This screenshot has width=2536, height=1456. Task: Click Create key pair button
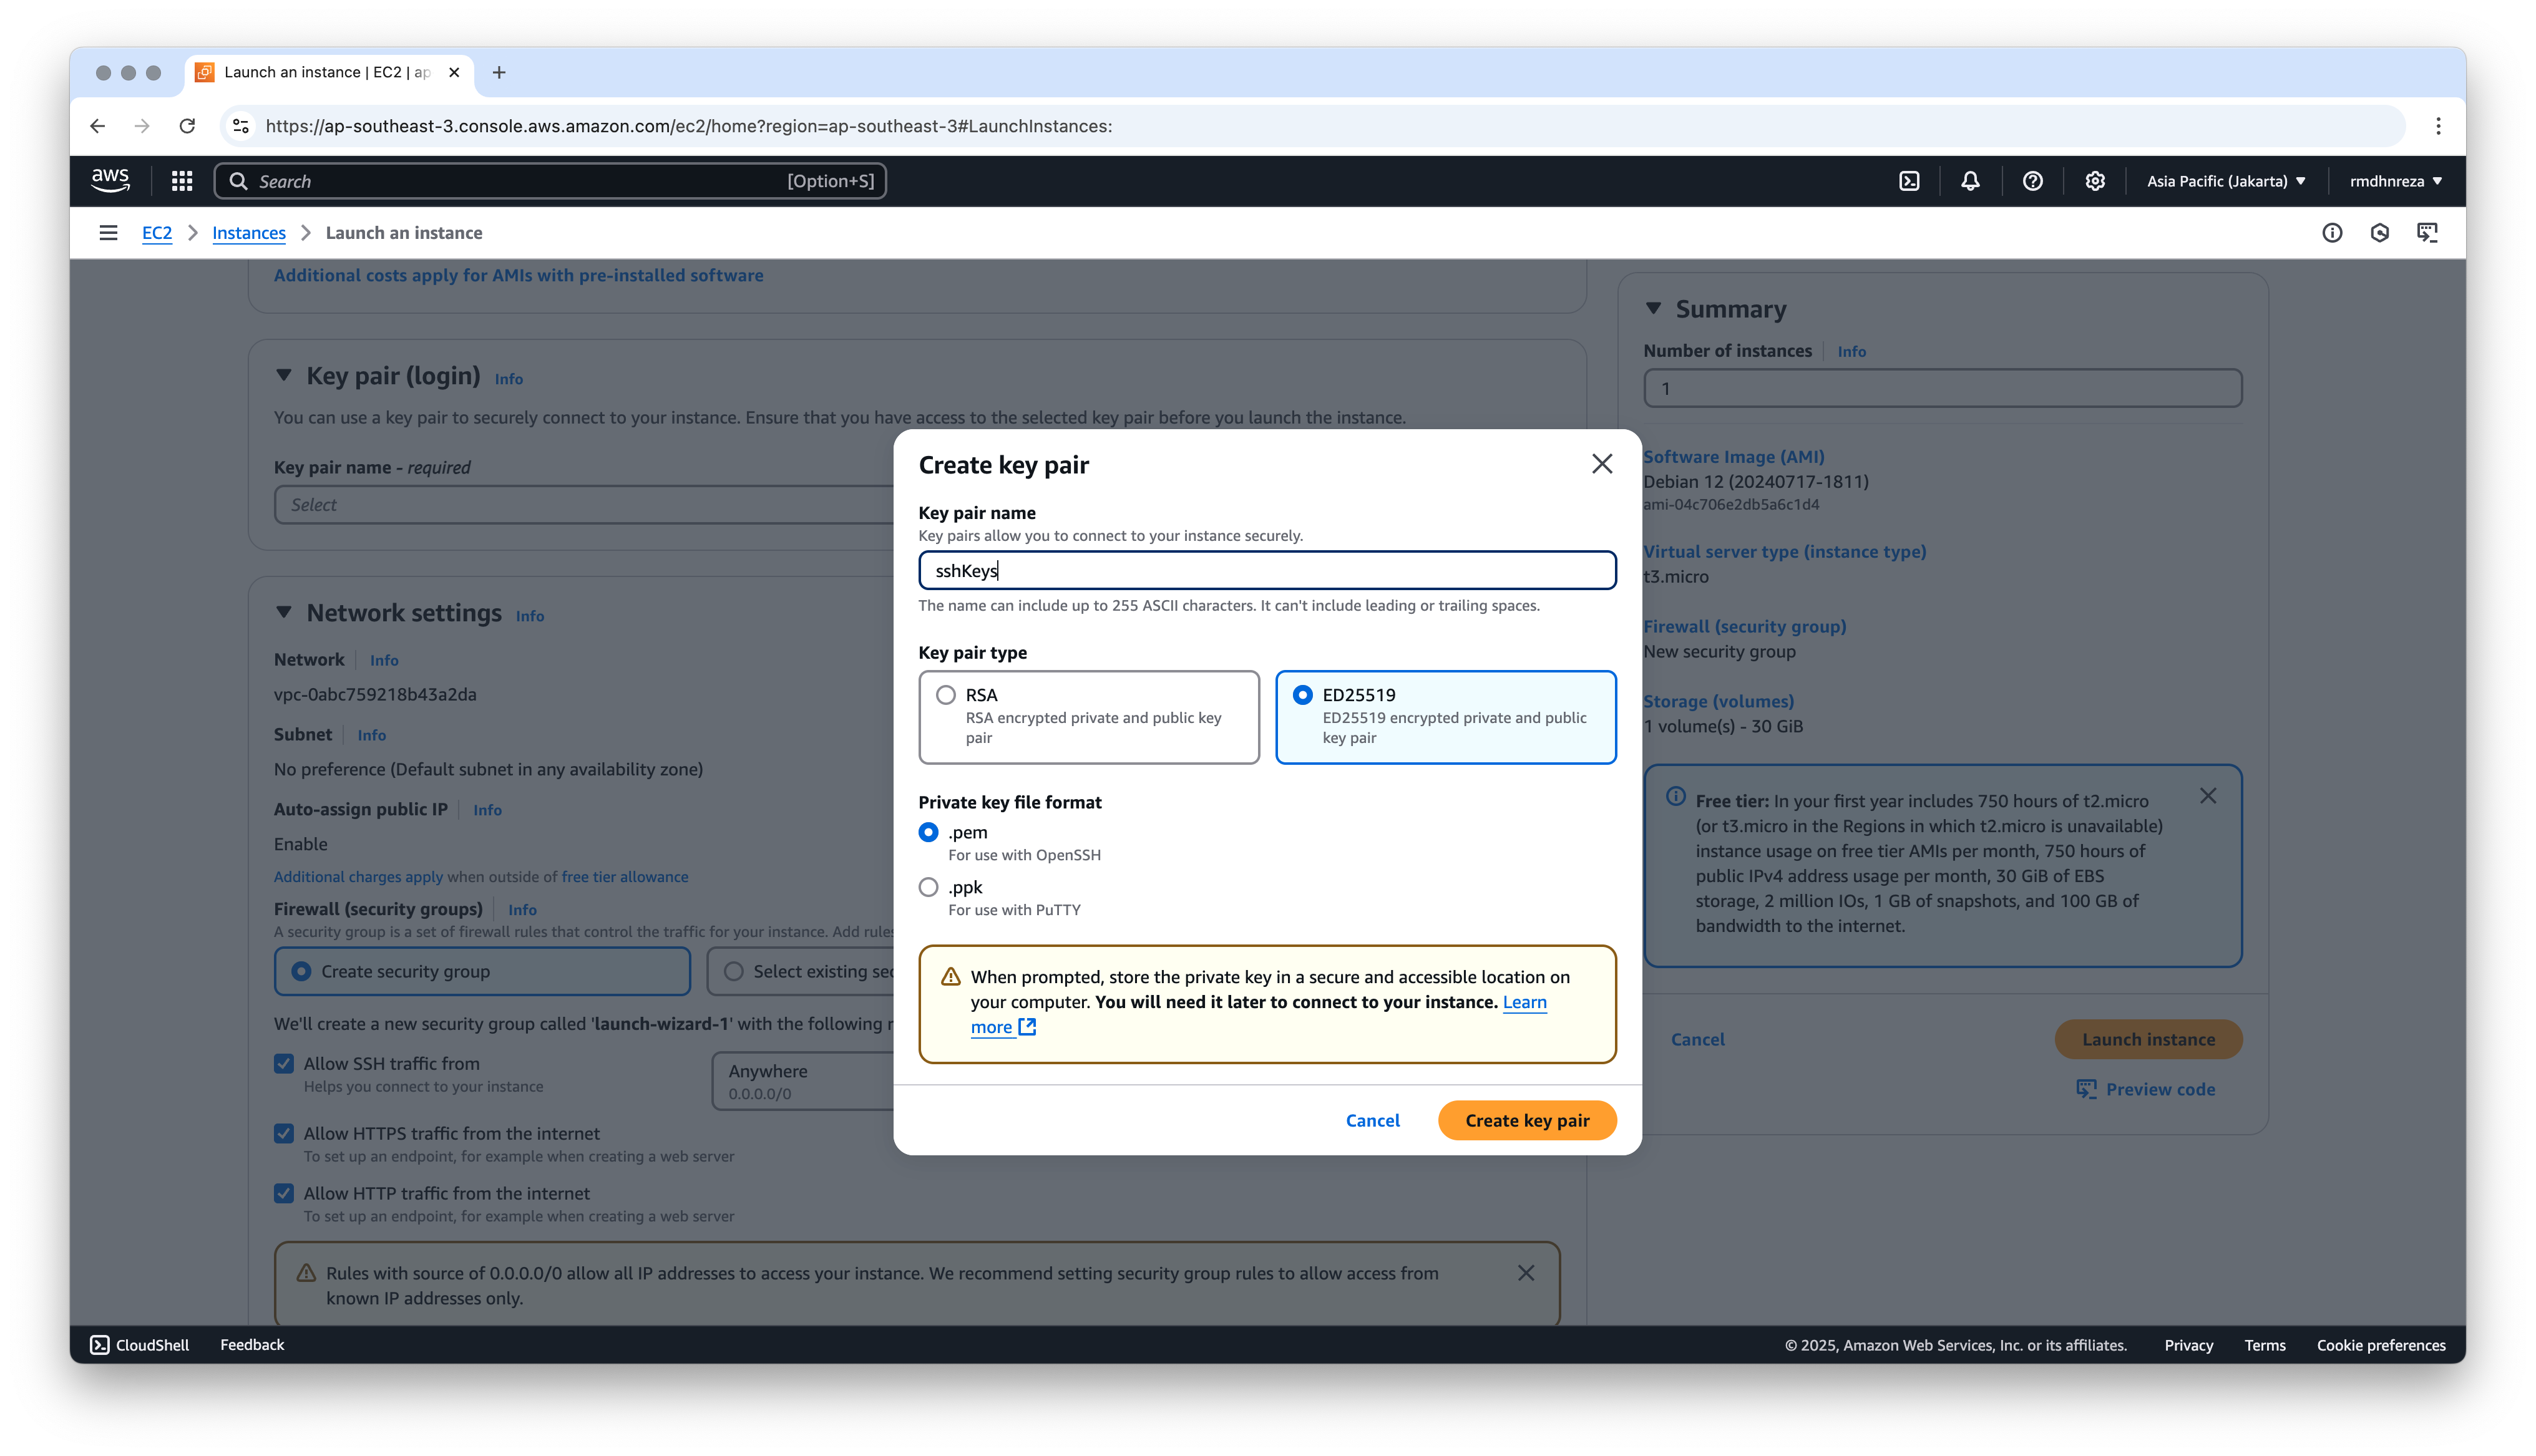point(1527,1120)
